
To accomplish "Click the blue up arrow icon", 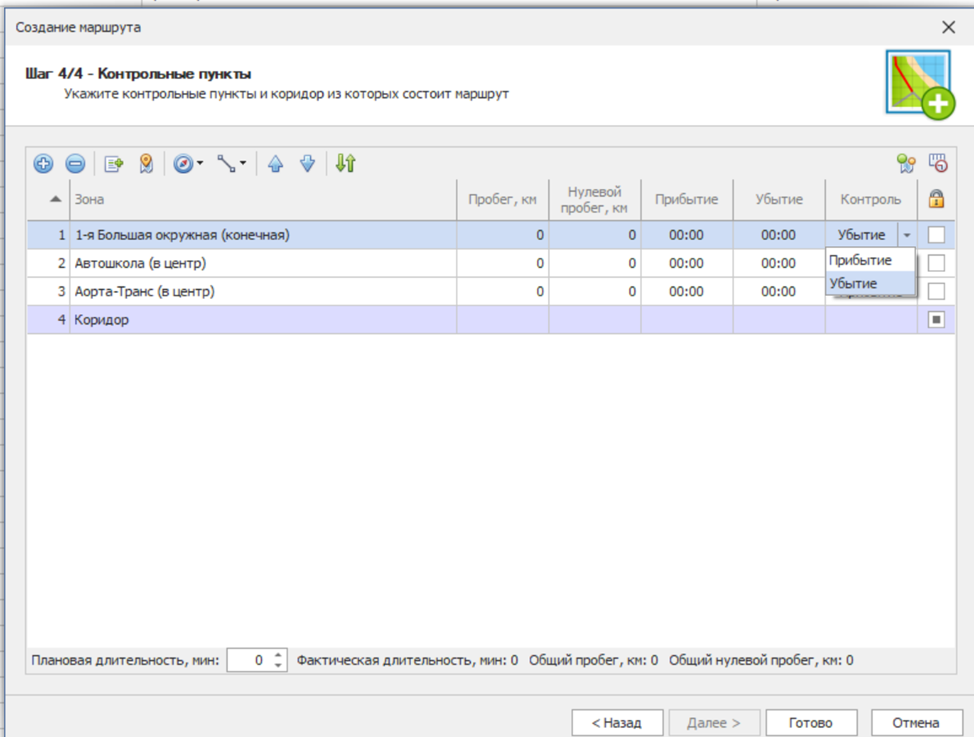I will coord(275,164).
